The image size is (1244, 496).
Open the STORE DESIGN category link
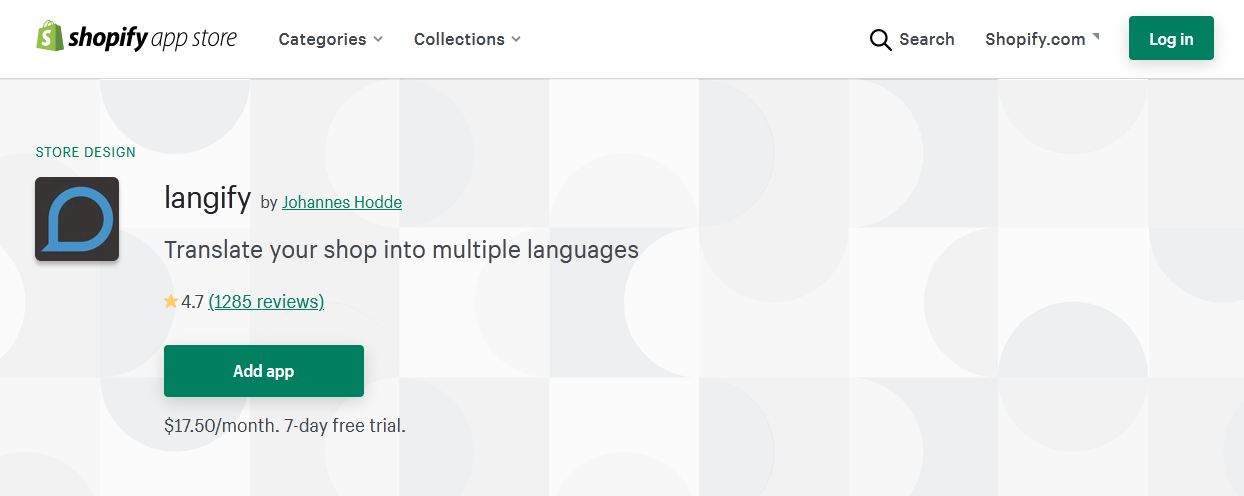click(x=85, y=152)
